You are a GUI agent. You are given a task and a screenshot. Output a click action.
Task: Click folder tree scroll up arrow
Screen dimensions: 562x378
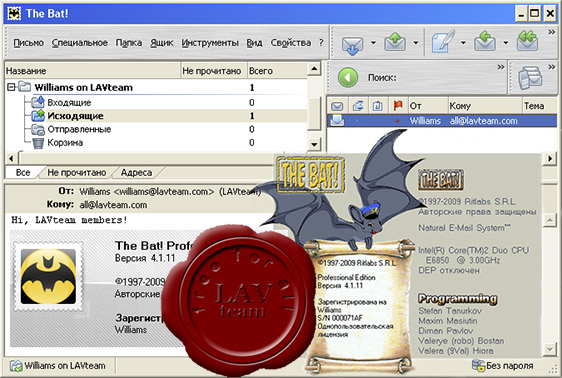[314, 68]
